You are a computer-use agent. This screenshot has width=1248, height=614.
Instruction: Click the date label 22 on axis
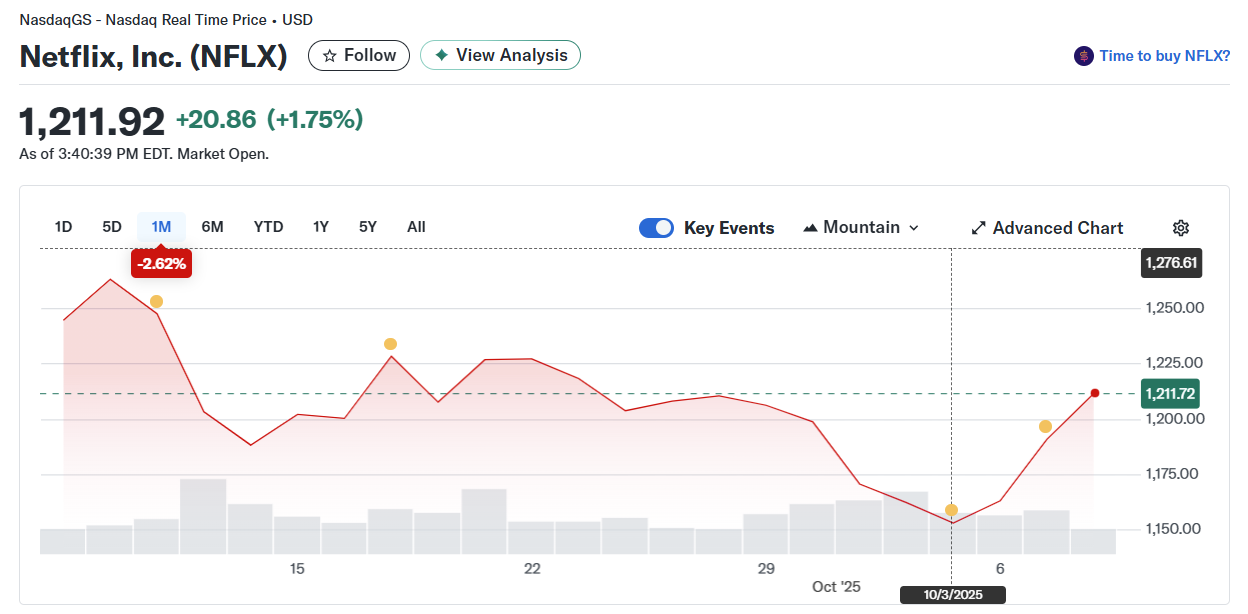point(532,569)
